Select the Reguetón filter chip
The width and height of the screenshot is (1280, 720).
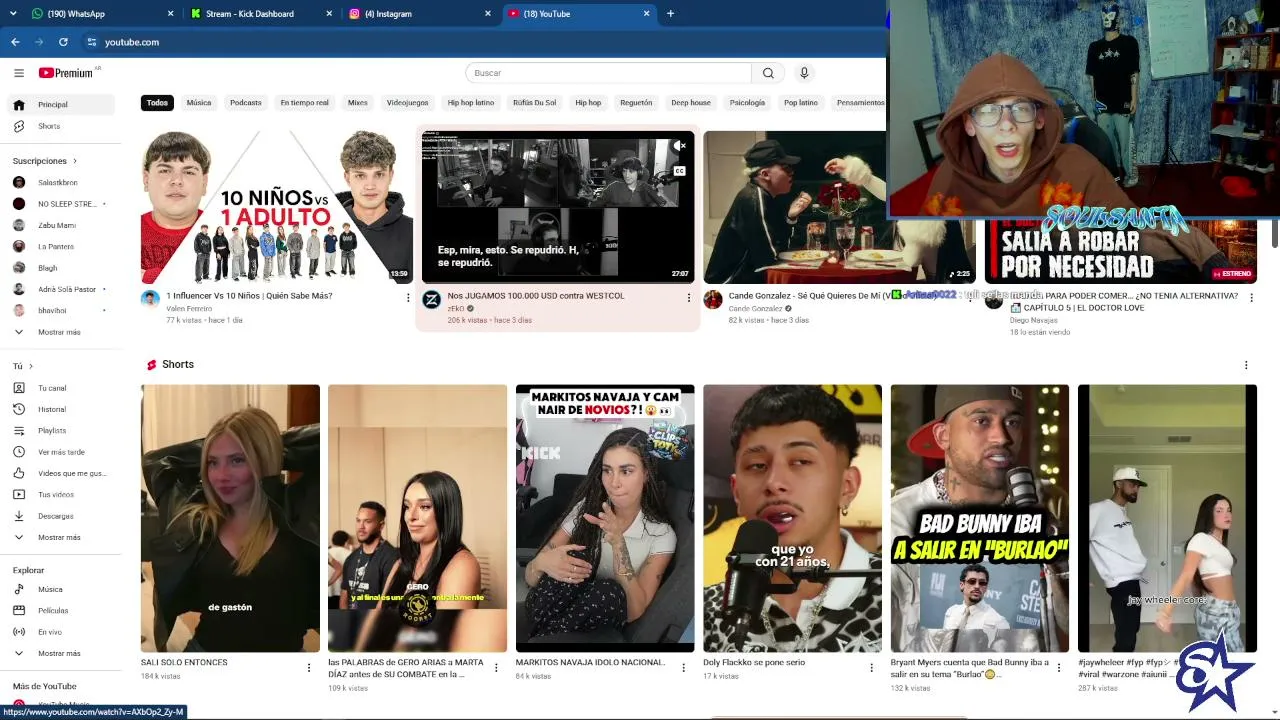[x=636, y=103]
